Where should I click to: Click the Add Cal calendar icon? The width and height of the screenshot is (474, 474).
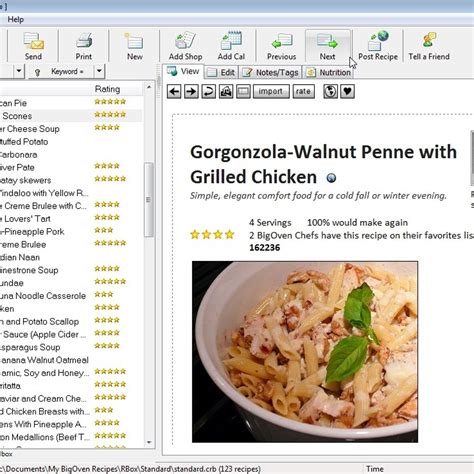click(x=231, y=46)
